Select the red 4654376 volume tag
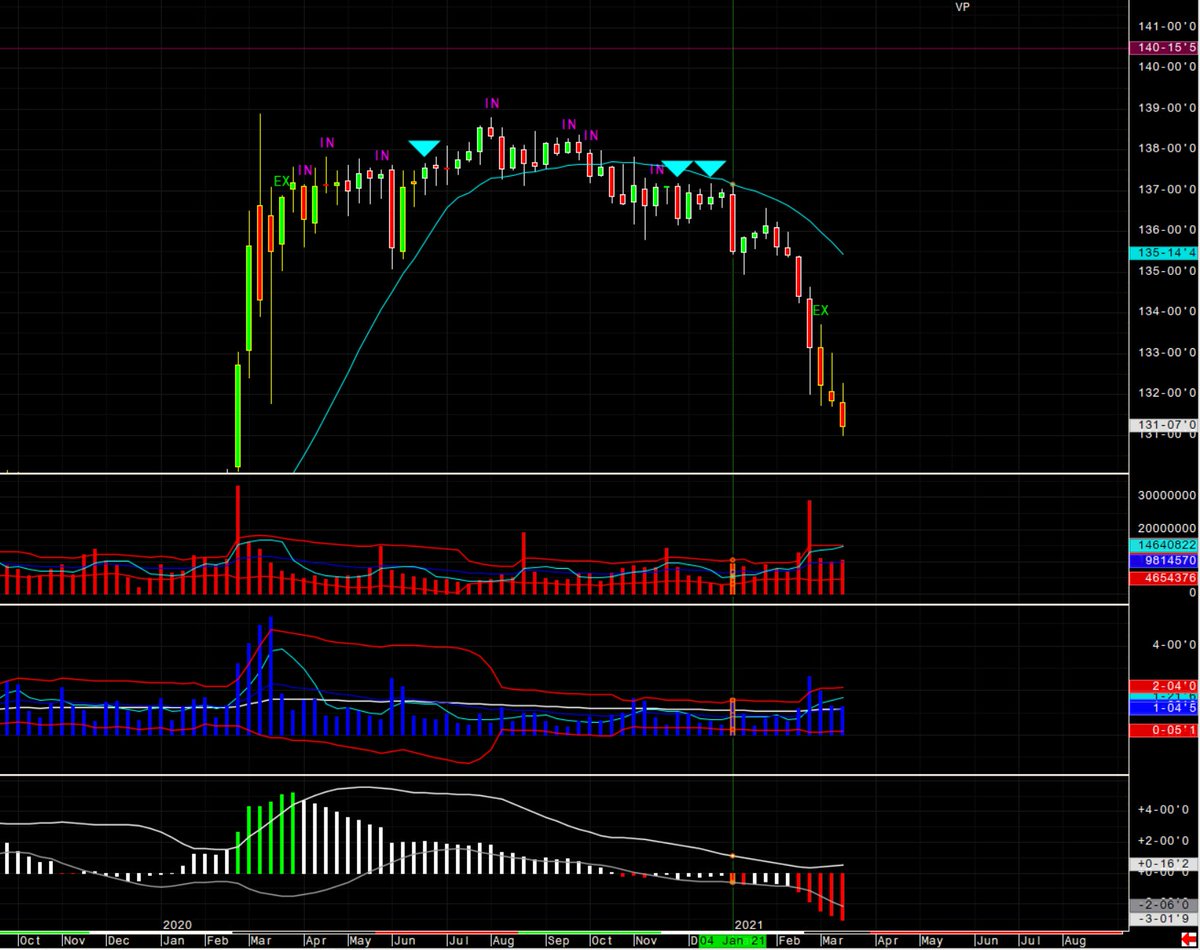The height and width of the screenshot is (950, 1200). point(1163,578)
